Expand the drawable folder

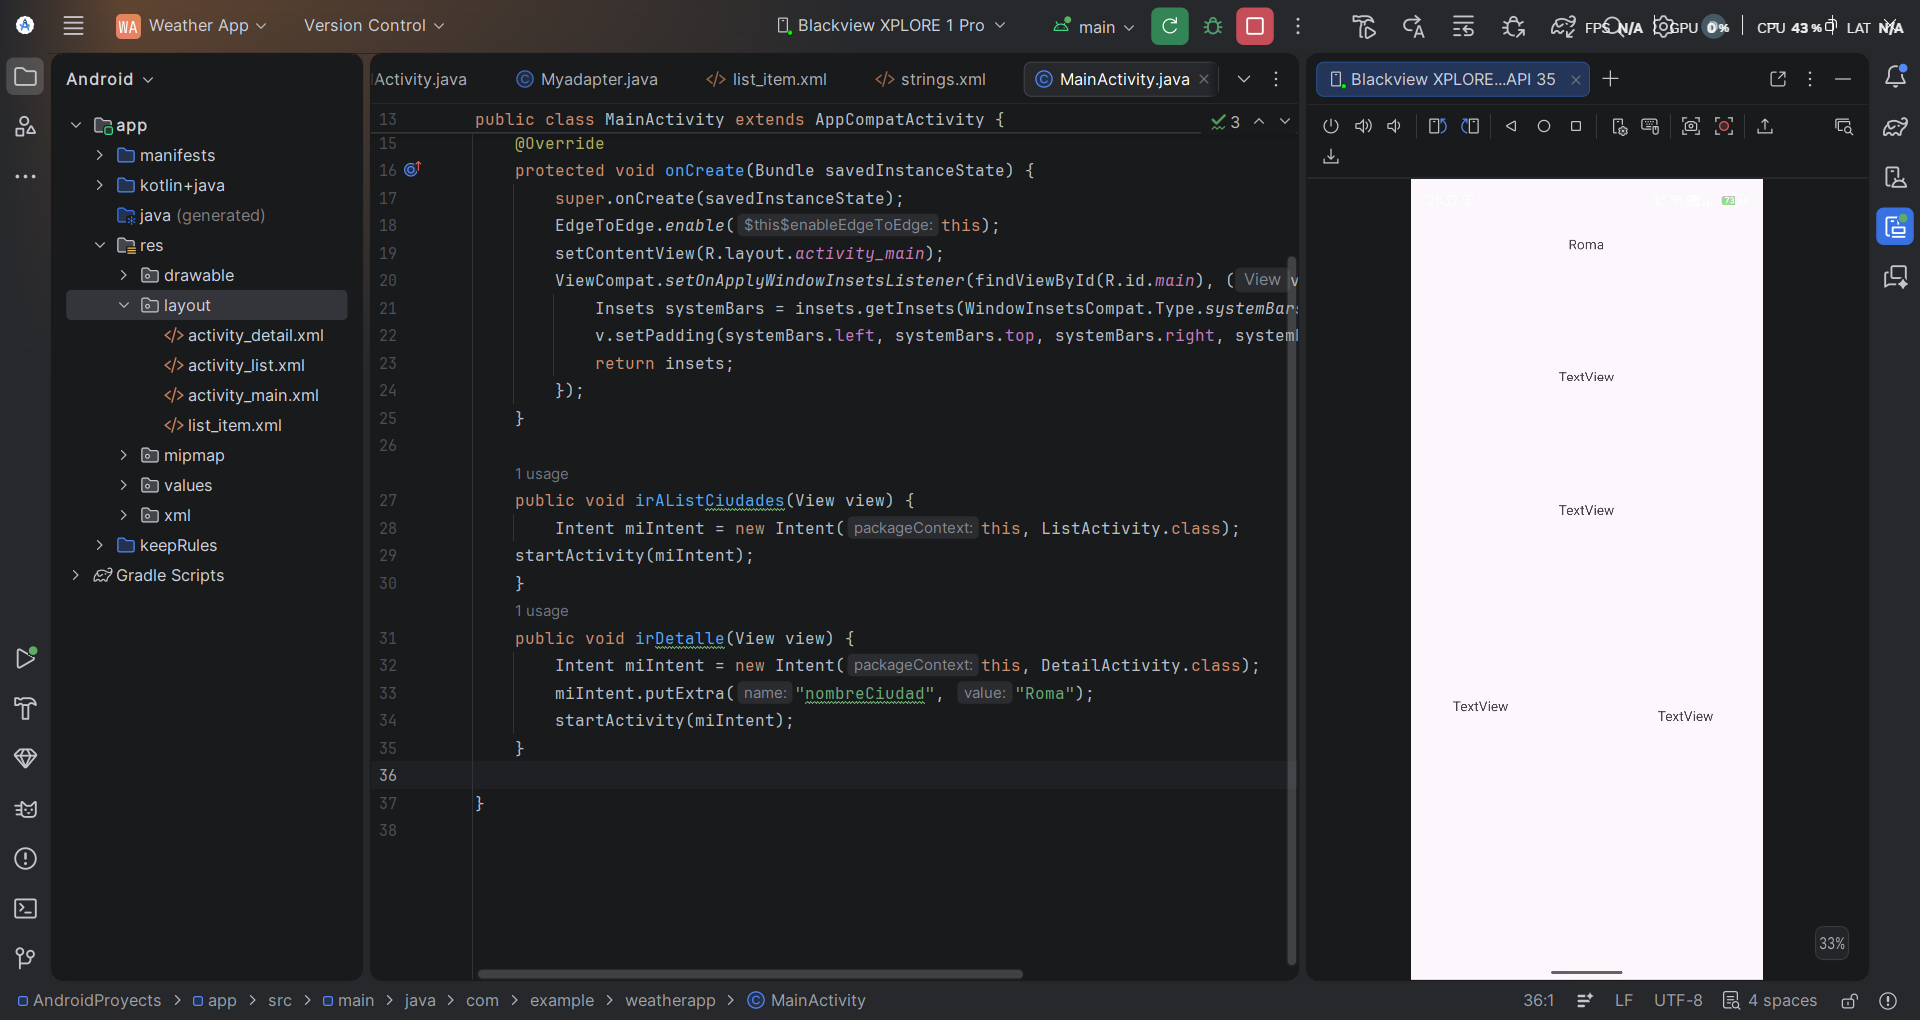[x=124, y=275]
